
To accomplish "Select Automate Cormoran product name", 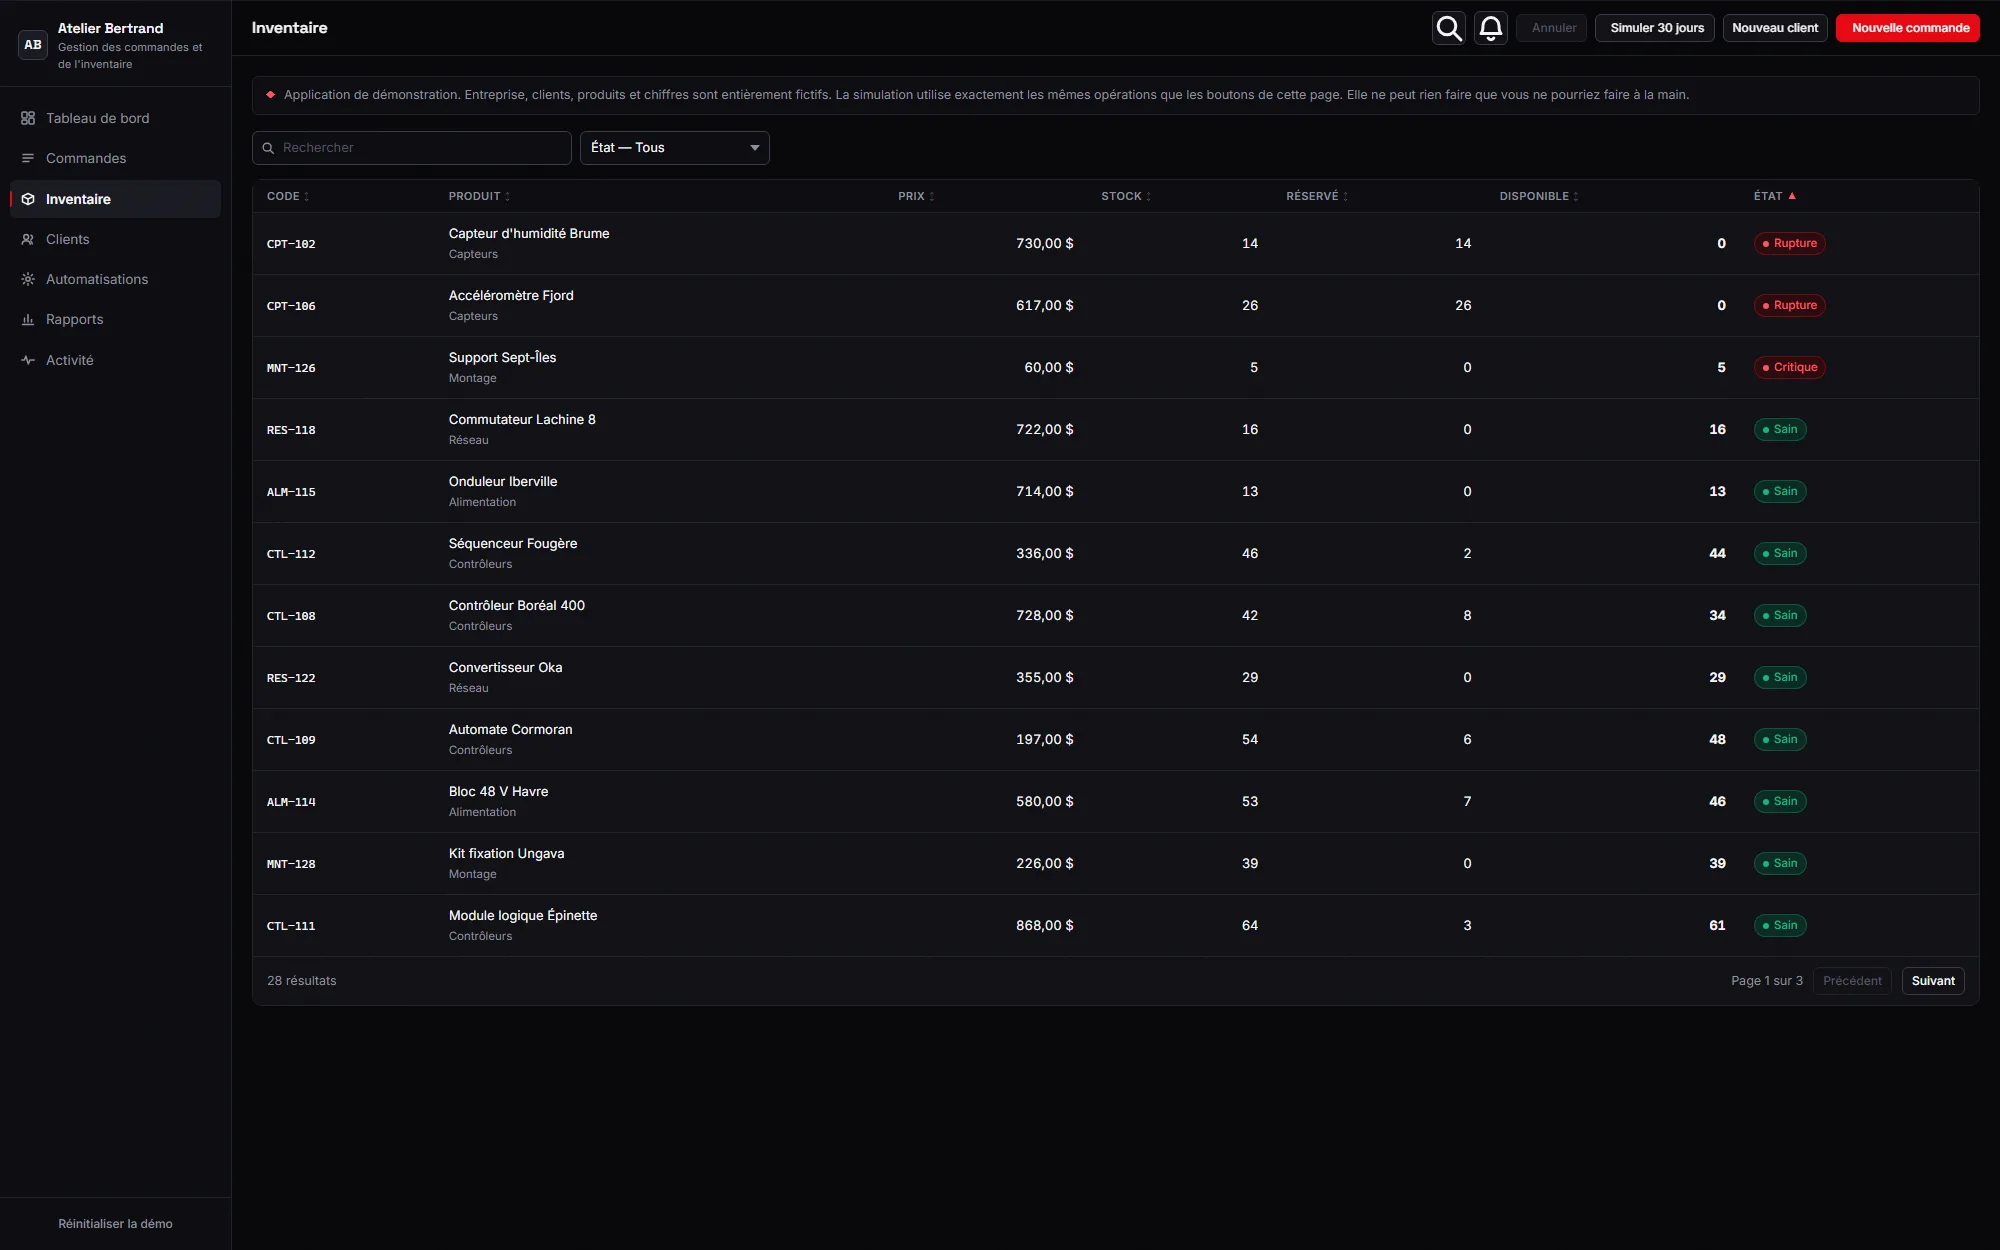I will [x=510, y=730].
